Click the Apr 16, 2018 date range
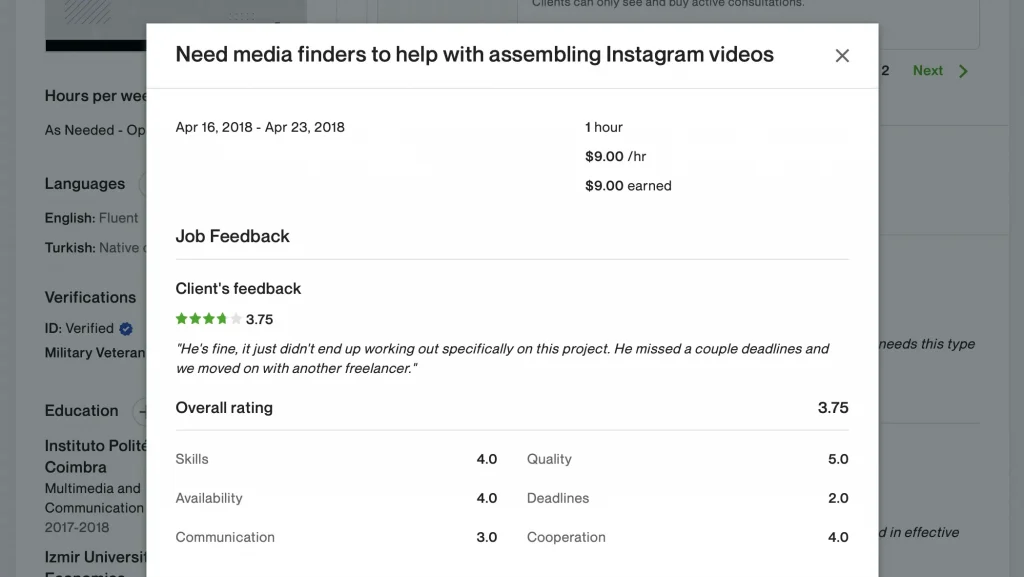Screen dimensions: 1024x577 click(x=260, y=127)
